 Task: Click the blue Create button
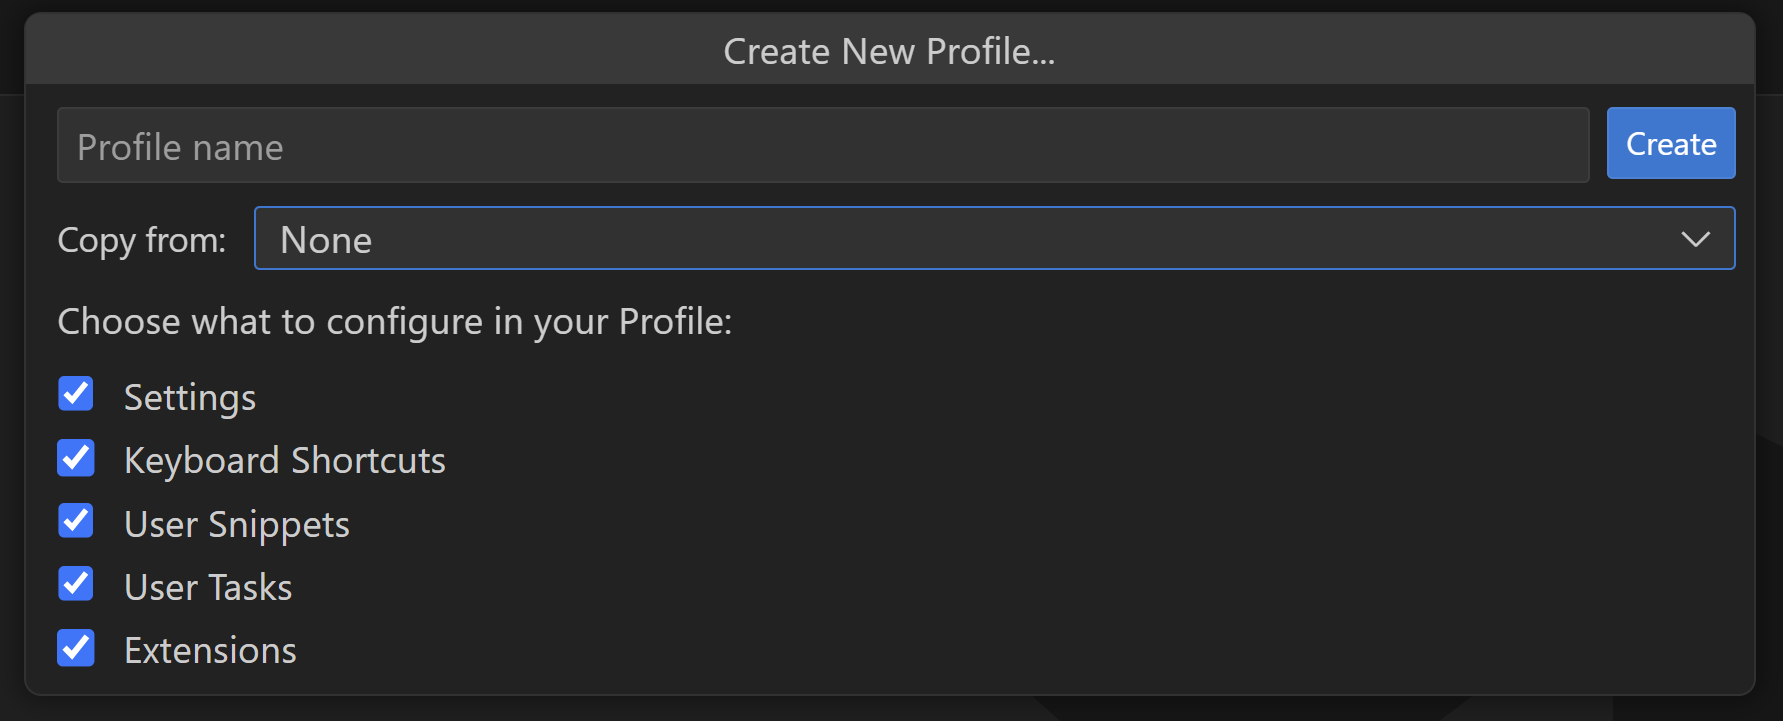click(x=1671, y=144)
